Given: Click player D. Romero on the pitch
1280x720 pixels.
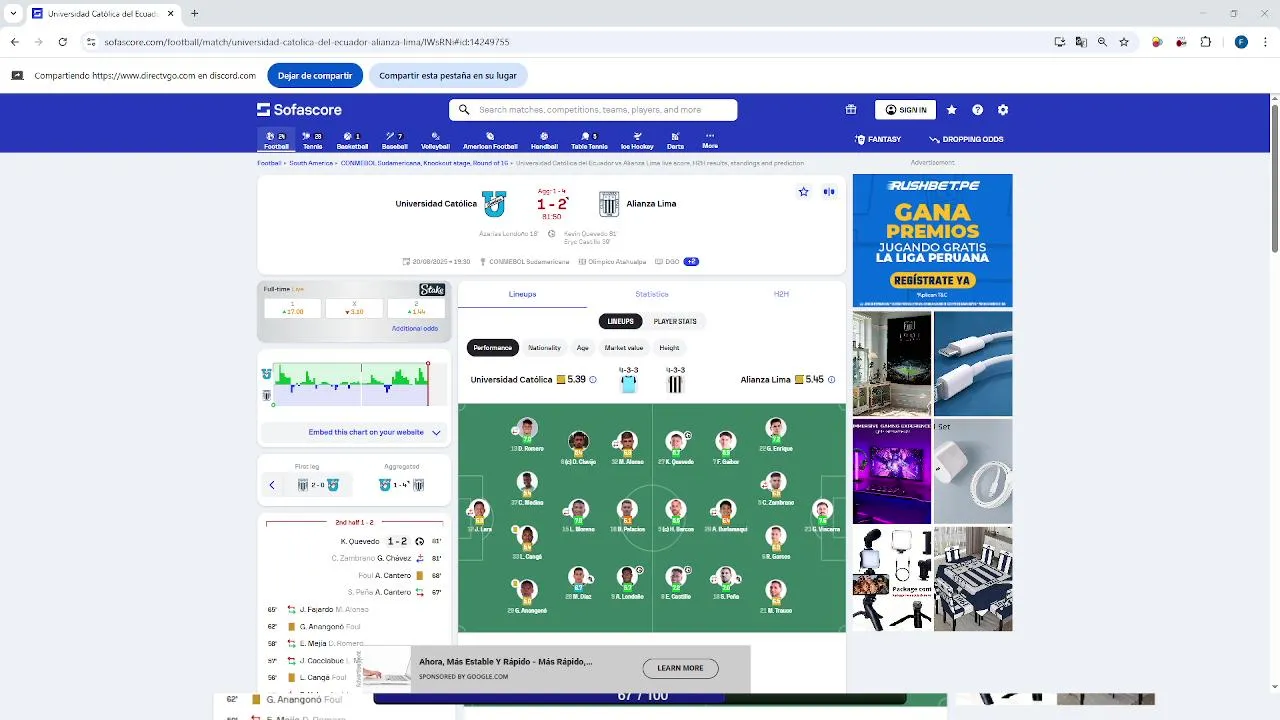Looking at the screenshot, I should [527, 434].
